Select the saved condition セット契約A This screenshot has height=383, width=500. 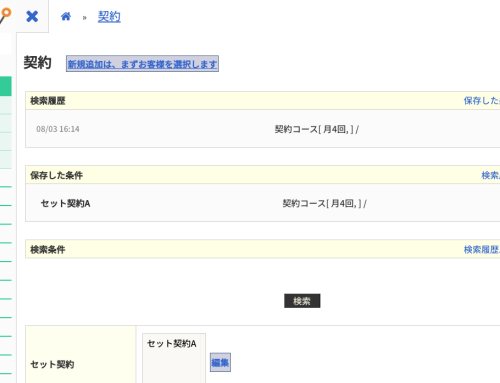click(65, 203)
